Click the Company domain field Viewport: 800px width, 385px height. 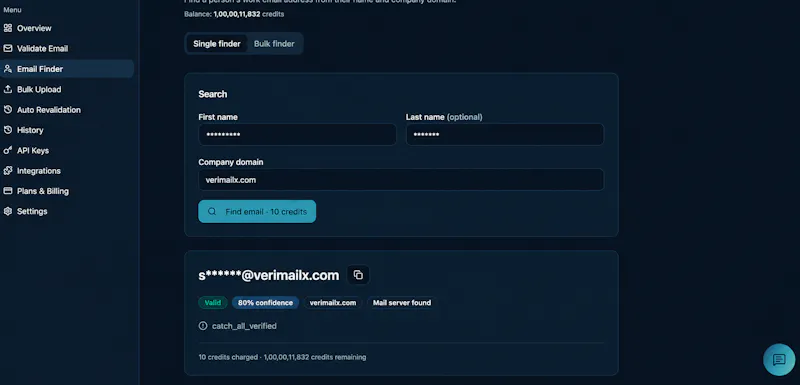tap(401, 179)
